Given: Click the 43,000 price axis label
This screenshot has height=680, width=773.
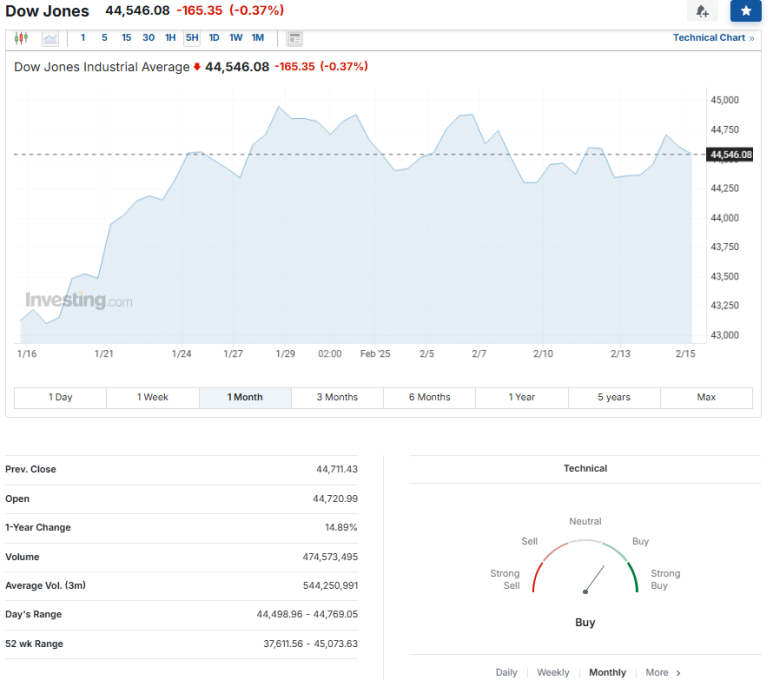Looking at the screenshot, I should [x=724, y=335].
